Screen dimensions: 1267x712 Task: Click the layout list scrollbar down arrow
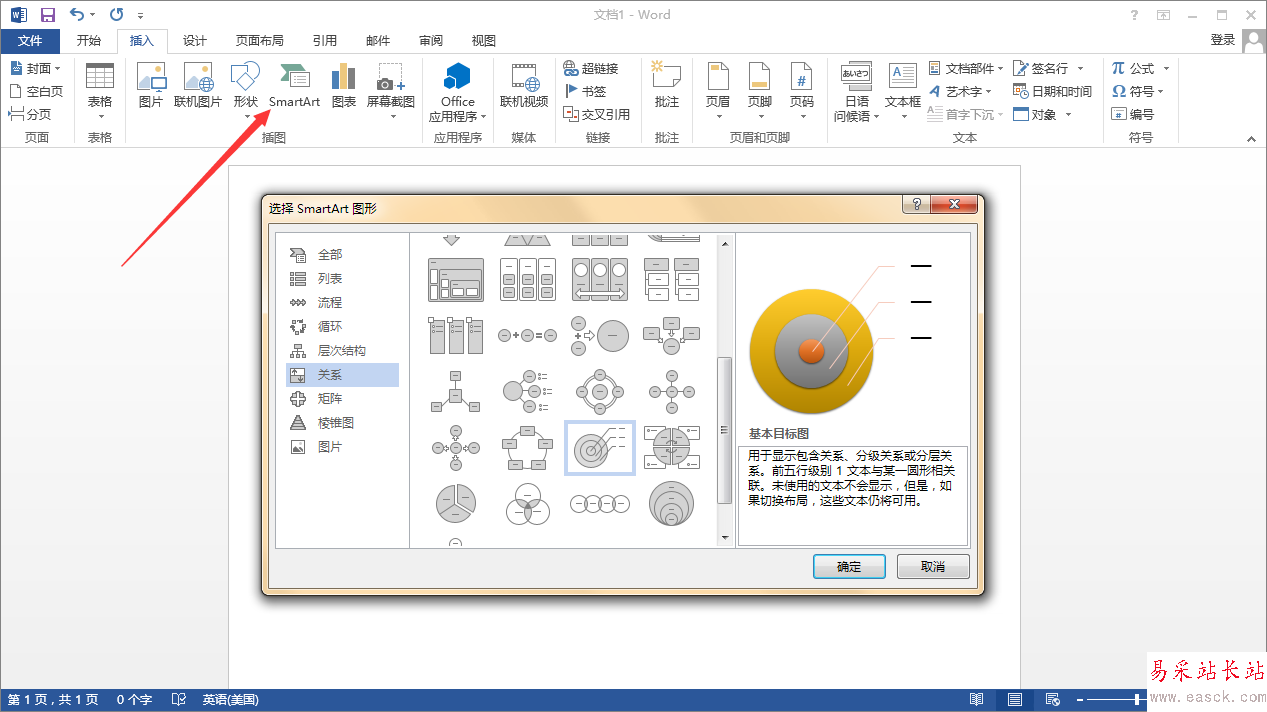coord(726,538)
